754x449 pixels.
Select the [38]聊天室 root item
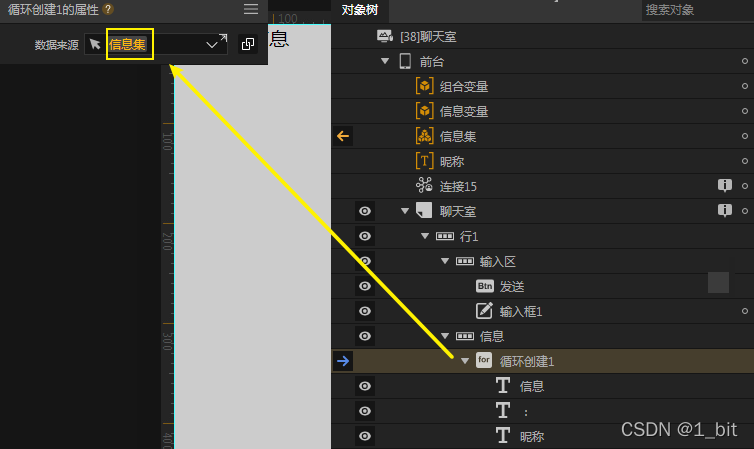tap(542, 36)
